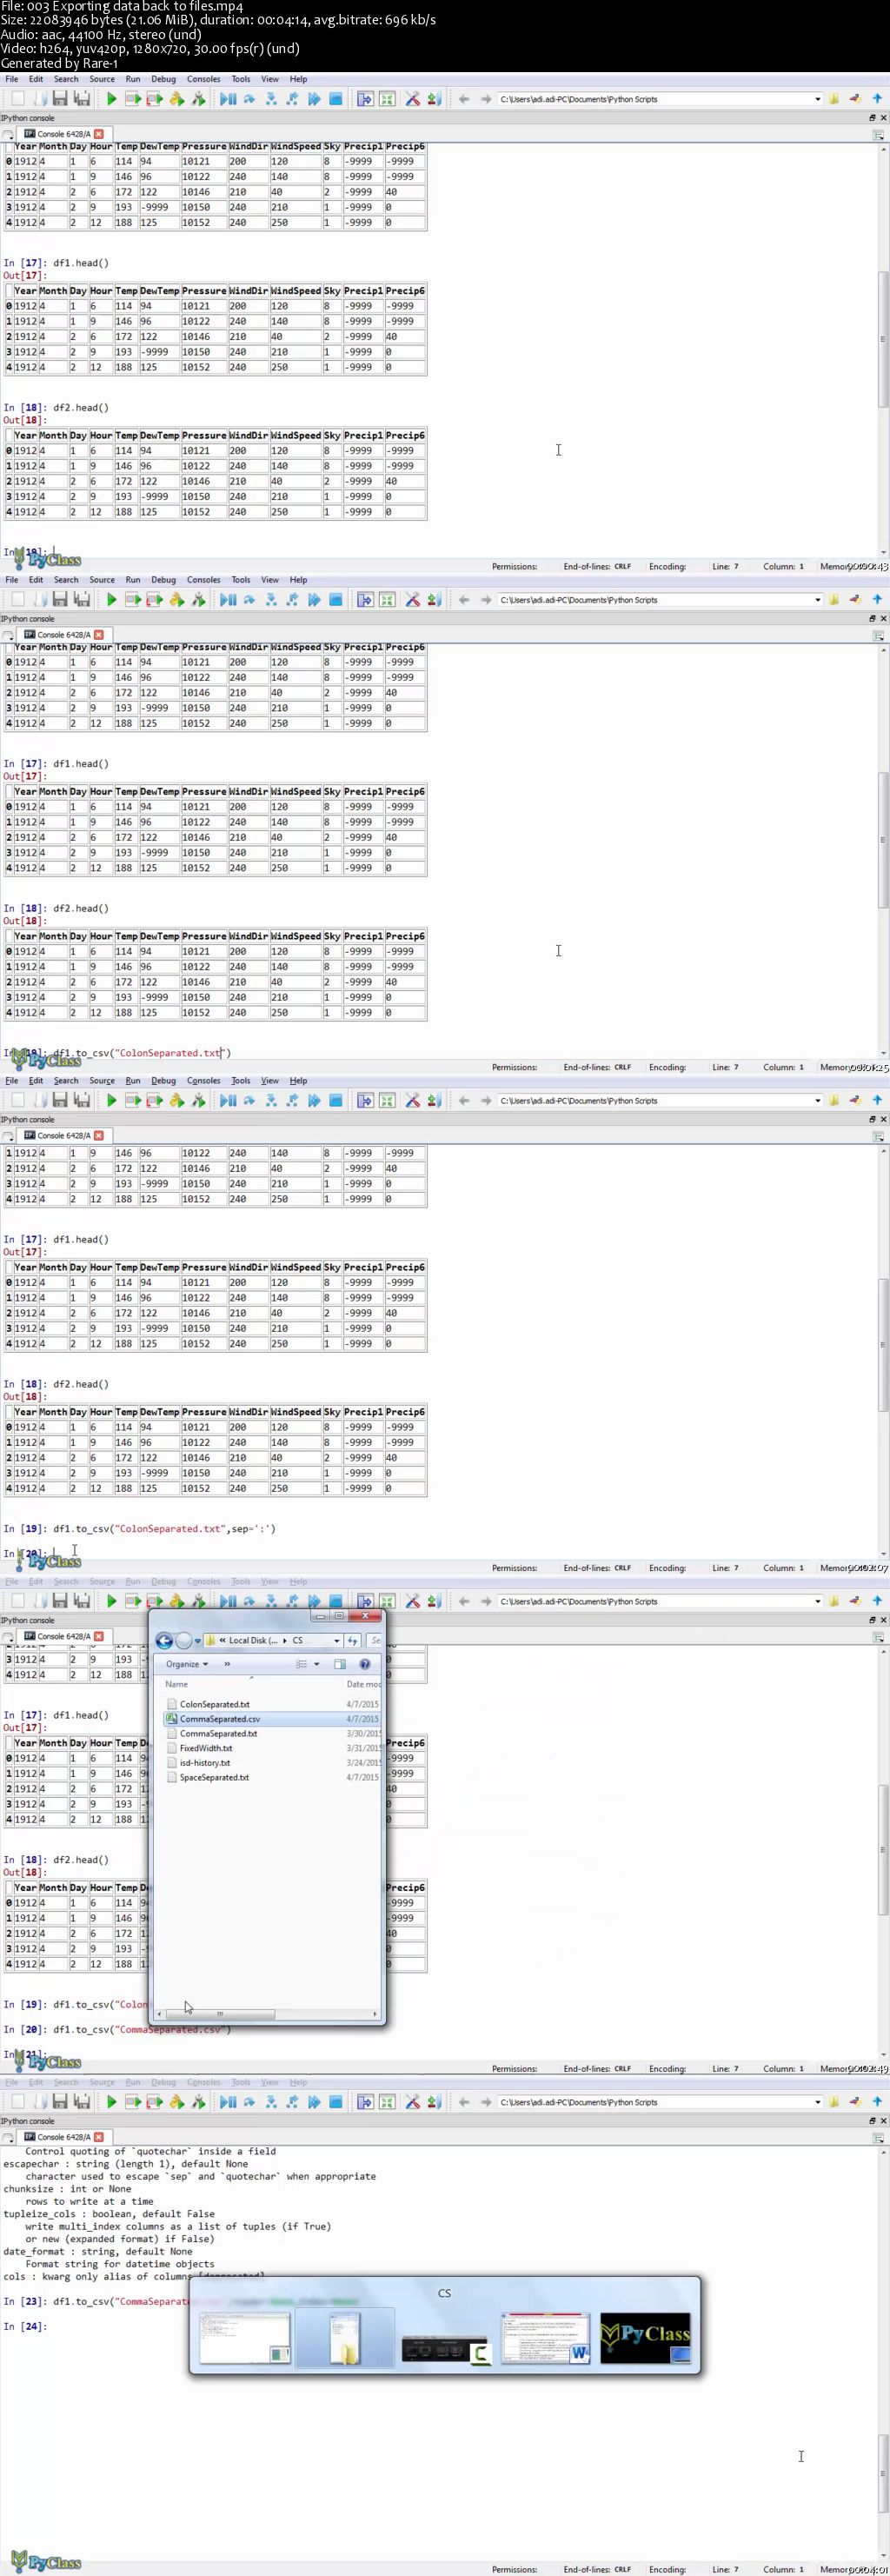
Task: Click "escapechar : string (length 1)" help line
Action: [125, 2164]
